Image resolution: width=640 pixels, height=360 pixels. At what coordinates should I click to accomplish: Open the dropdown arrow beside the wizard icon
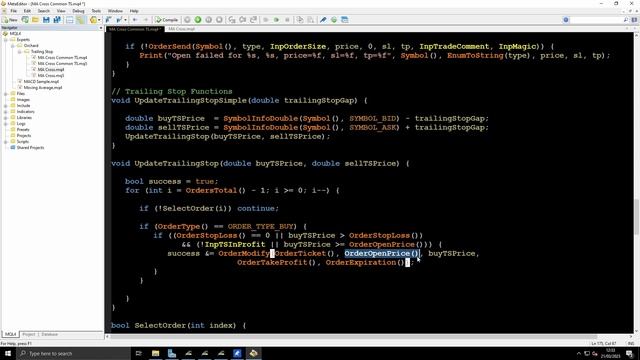pos(99,20)
